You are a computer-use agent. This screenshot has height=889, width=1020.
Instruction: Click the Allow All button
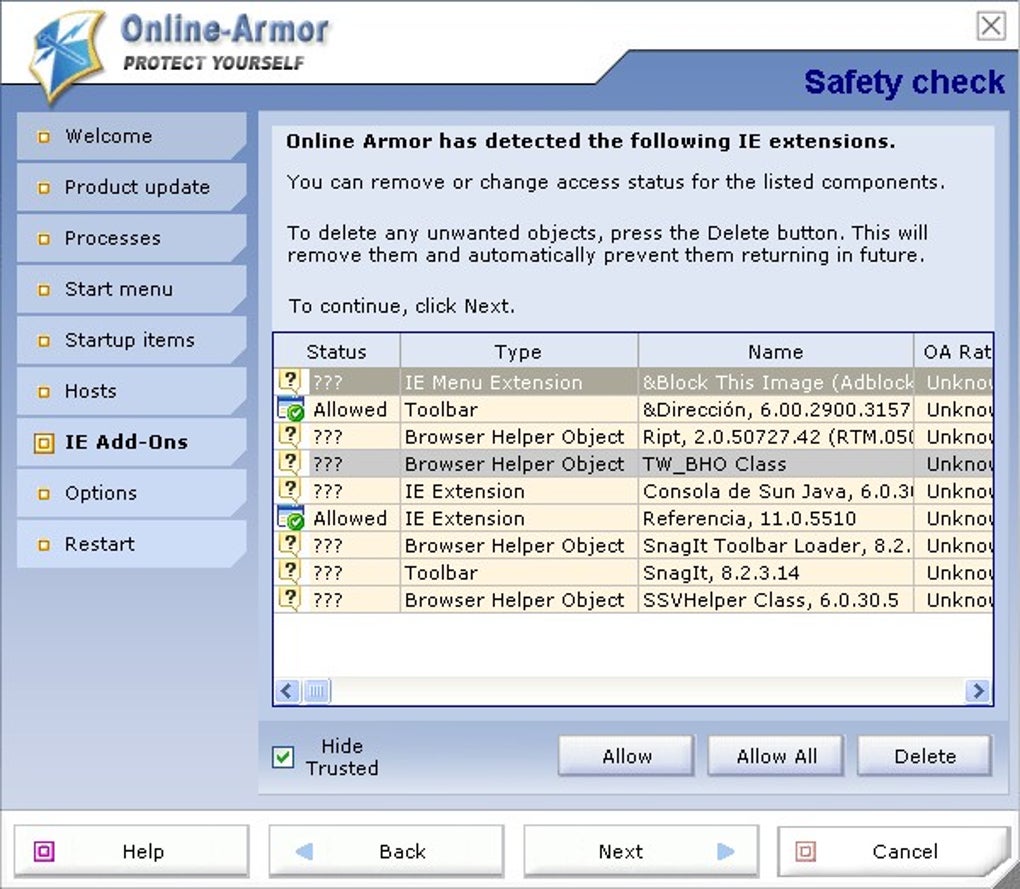pyautogui.click(x=776, y=756)
